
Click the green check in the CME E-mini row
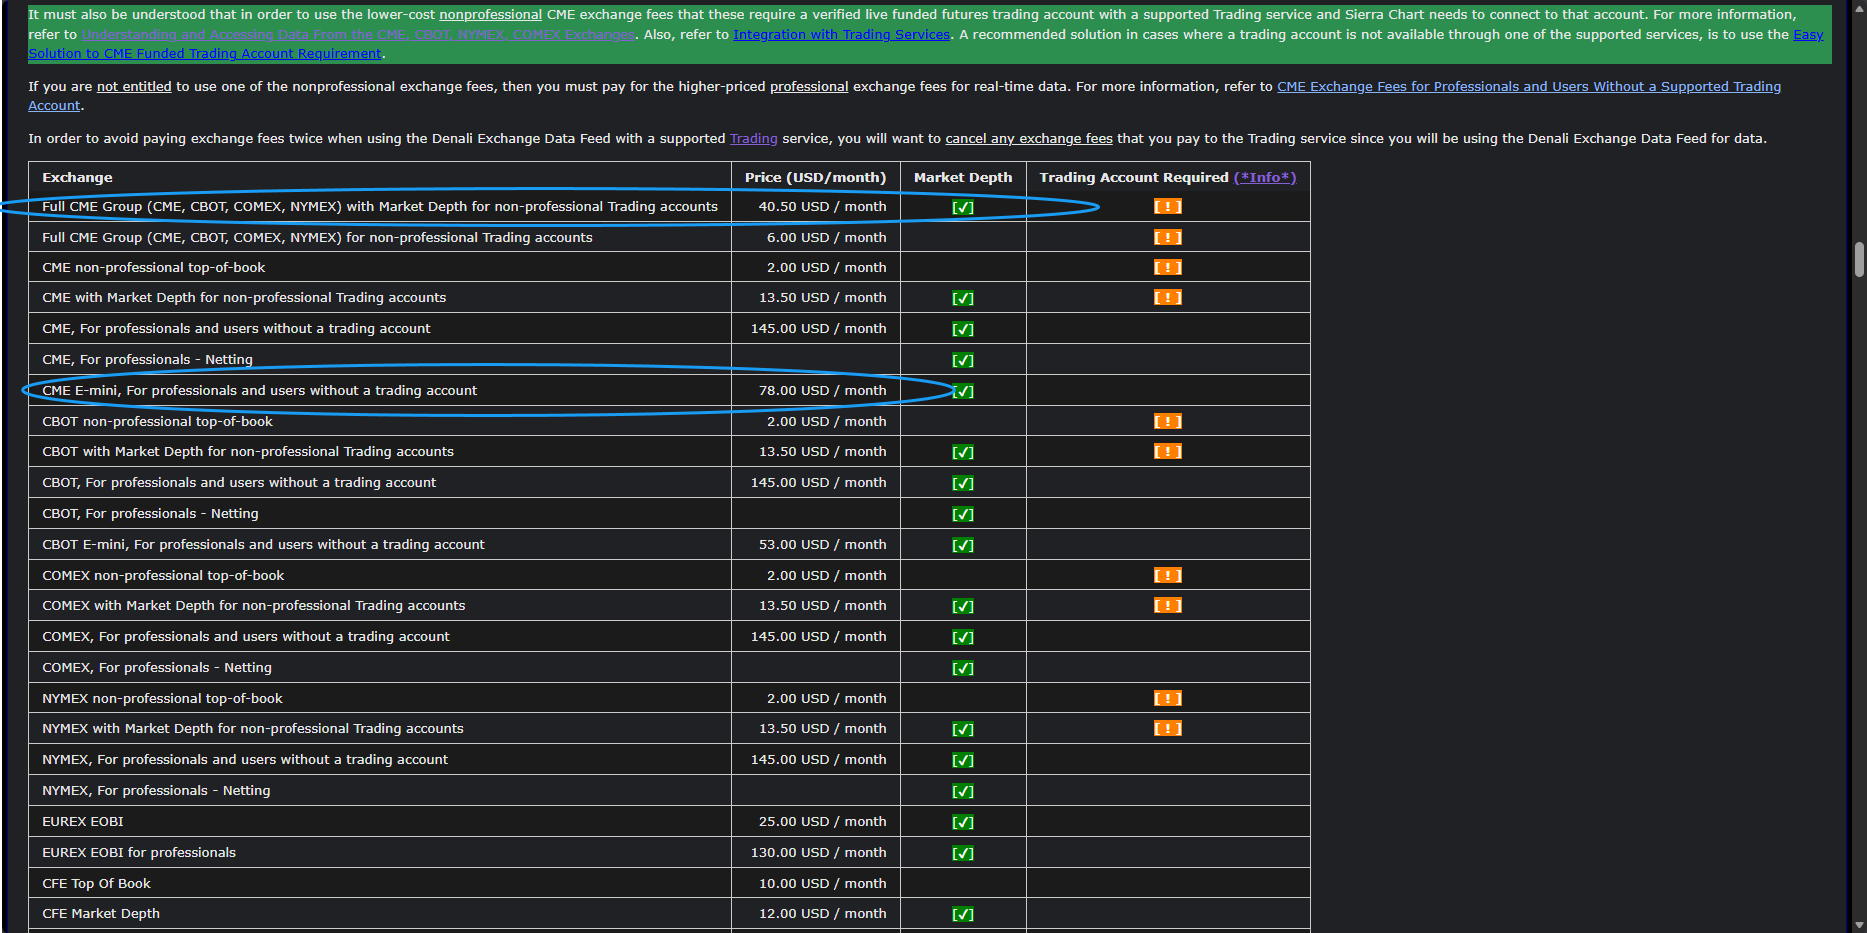point(963,392)
